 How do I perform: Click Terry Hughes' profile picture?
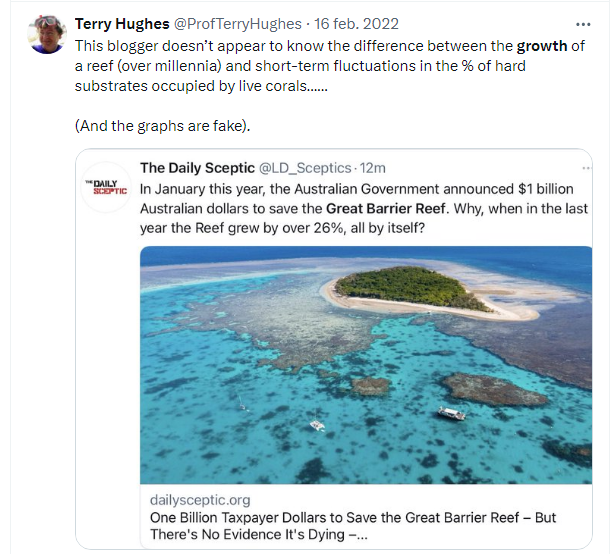pos(43,34)
